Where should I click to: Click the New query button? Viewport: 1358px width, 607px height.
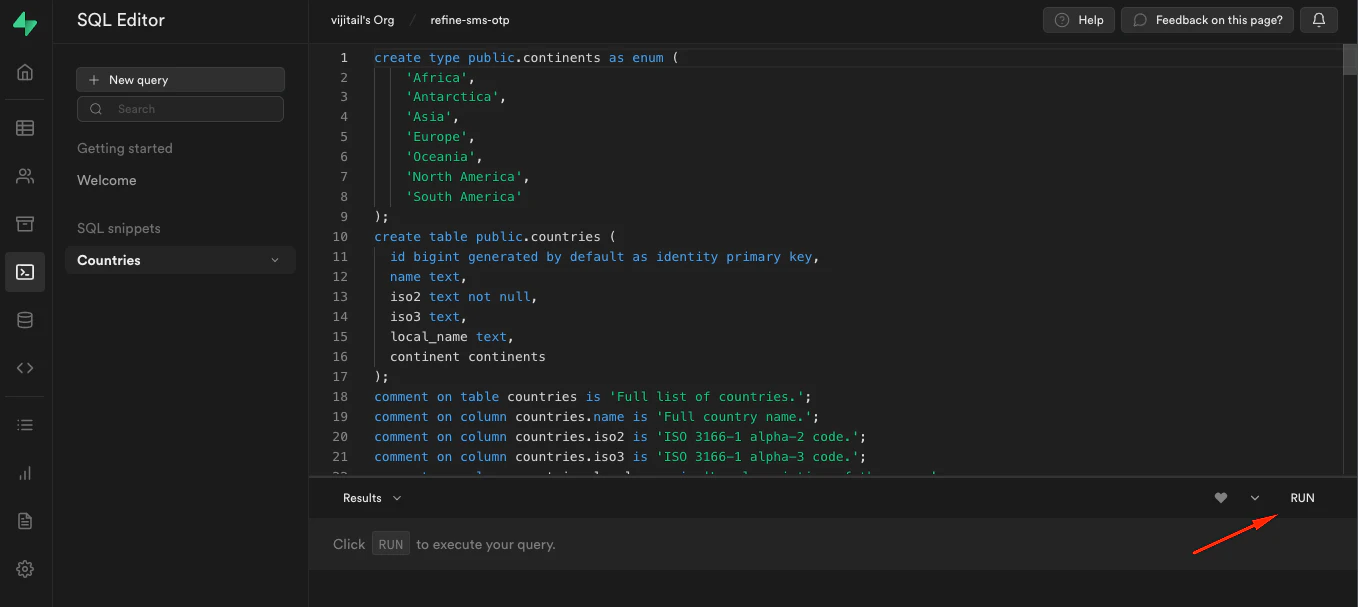click(x=180, y=80)
